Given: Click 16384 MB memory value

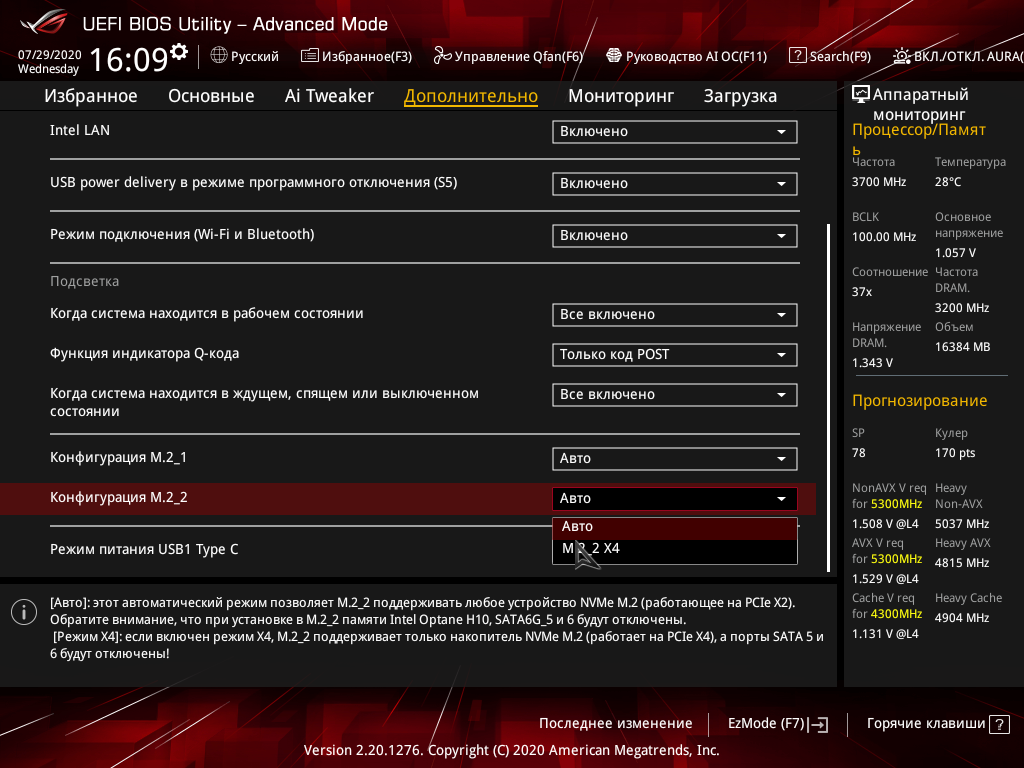Looking at the screenshot, I should pyautogui.click(x=963, y=347).
